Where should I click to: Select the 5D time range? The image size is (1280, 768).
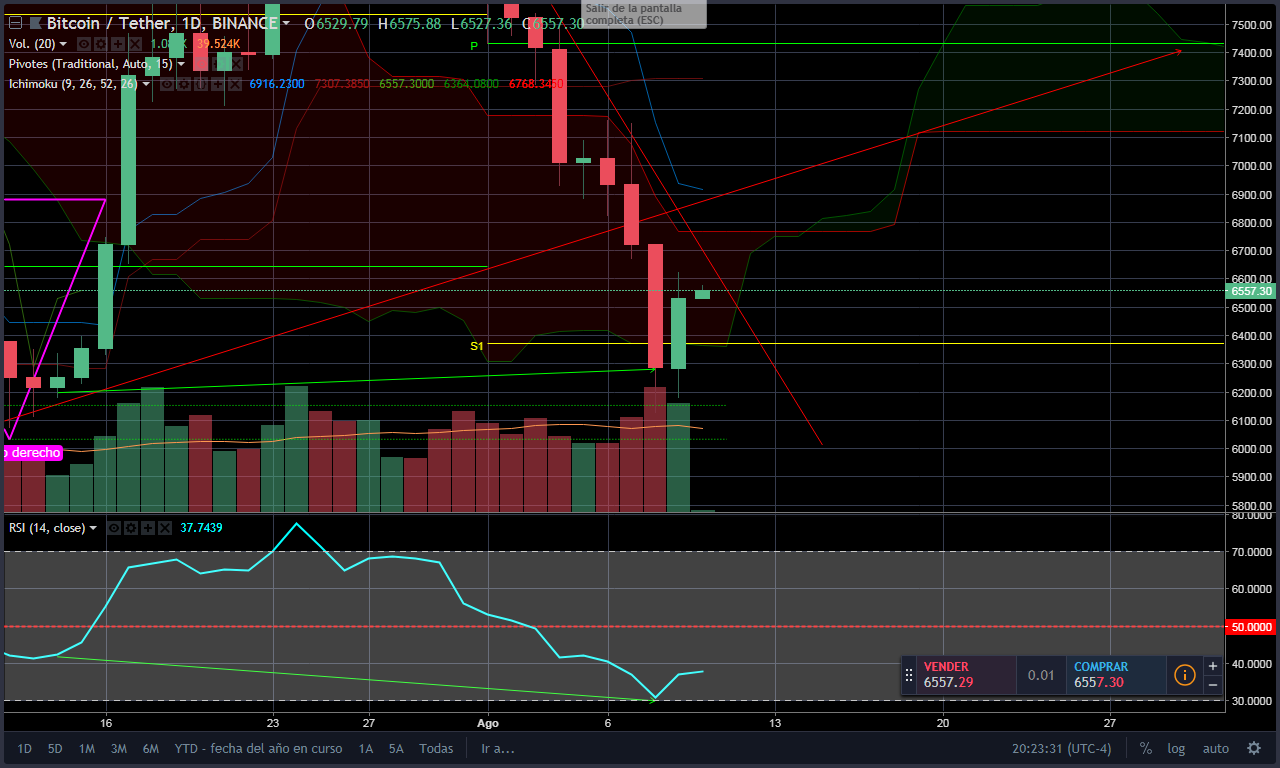coord(55,748)
